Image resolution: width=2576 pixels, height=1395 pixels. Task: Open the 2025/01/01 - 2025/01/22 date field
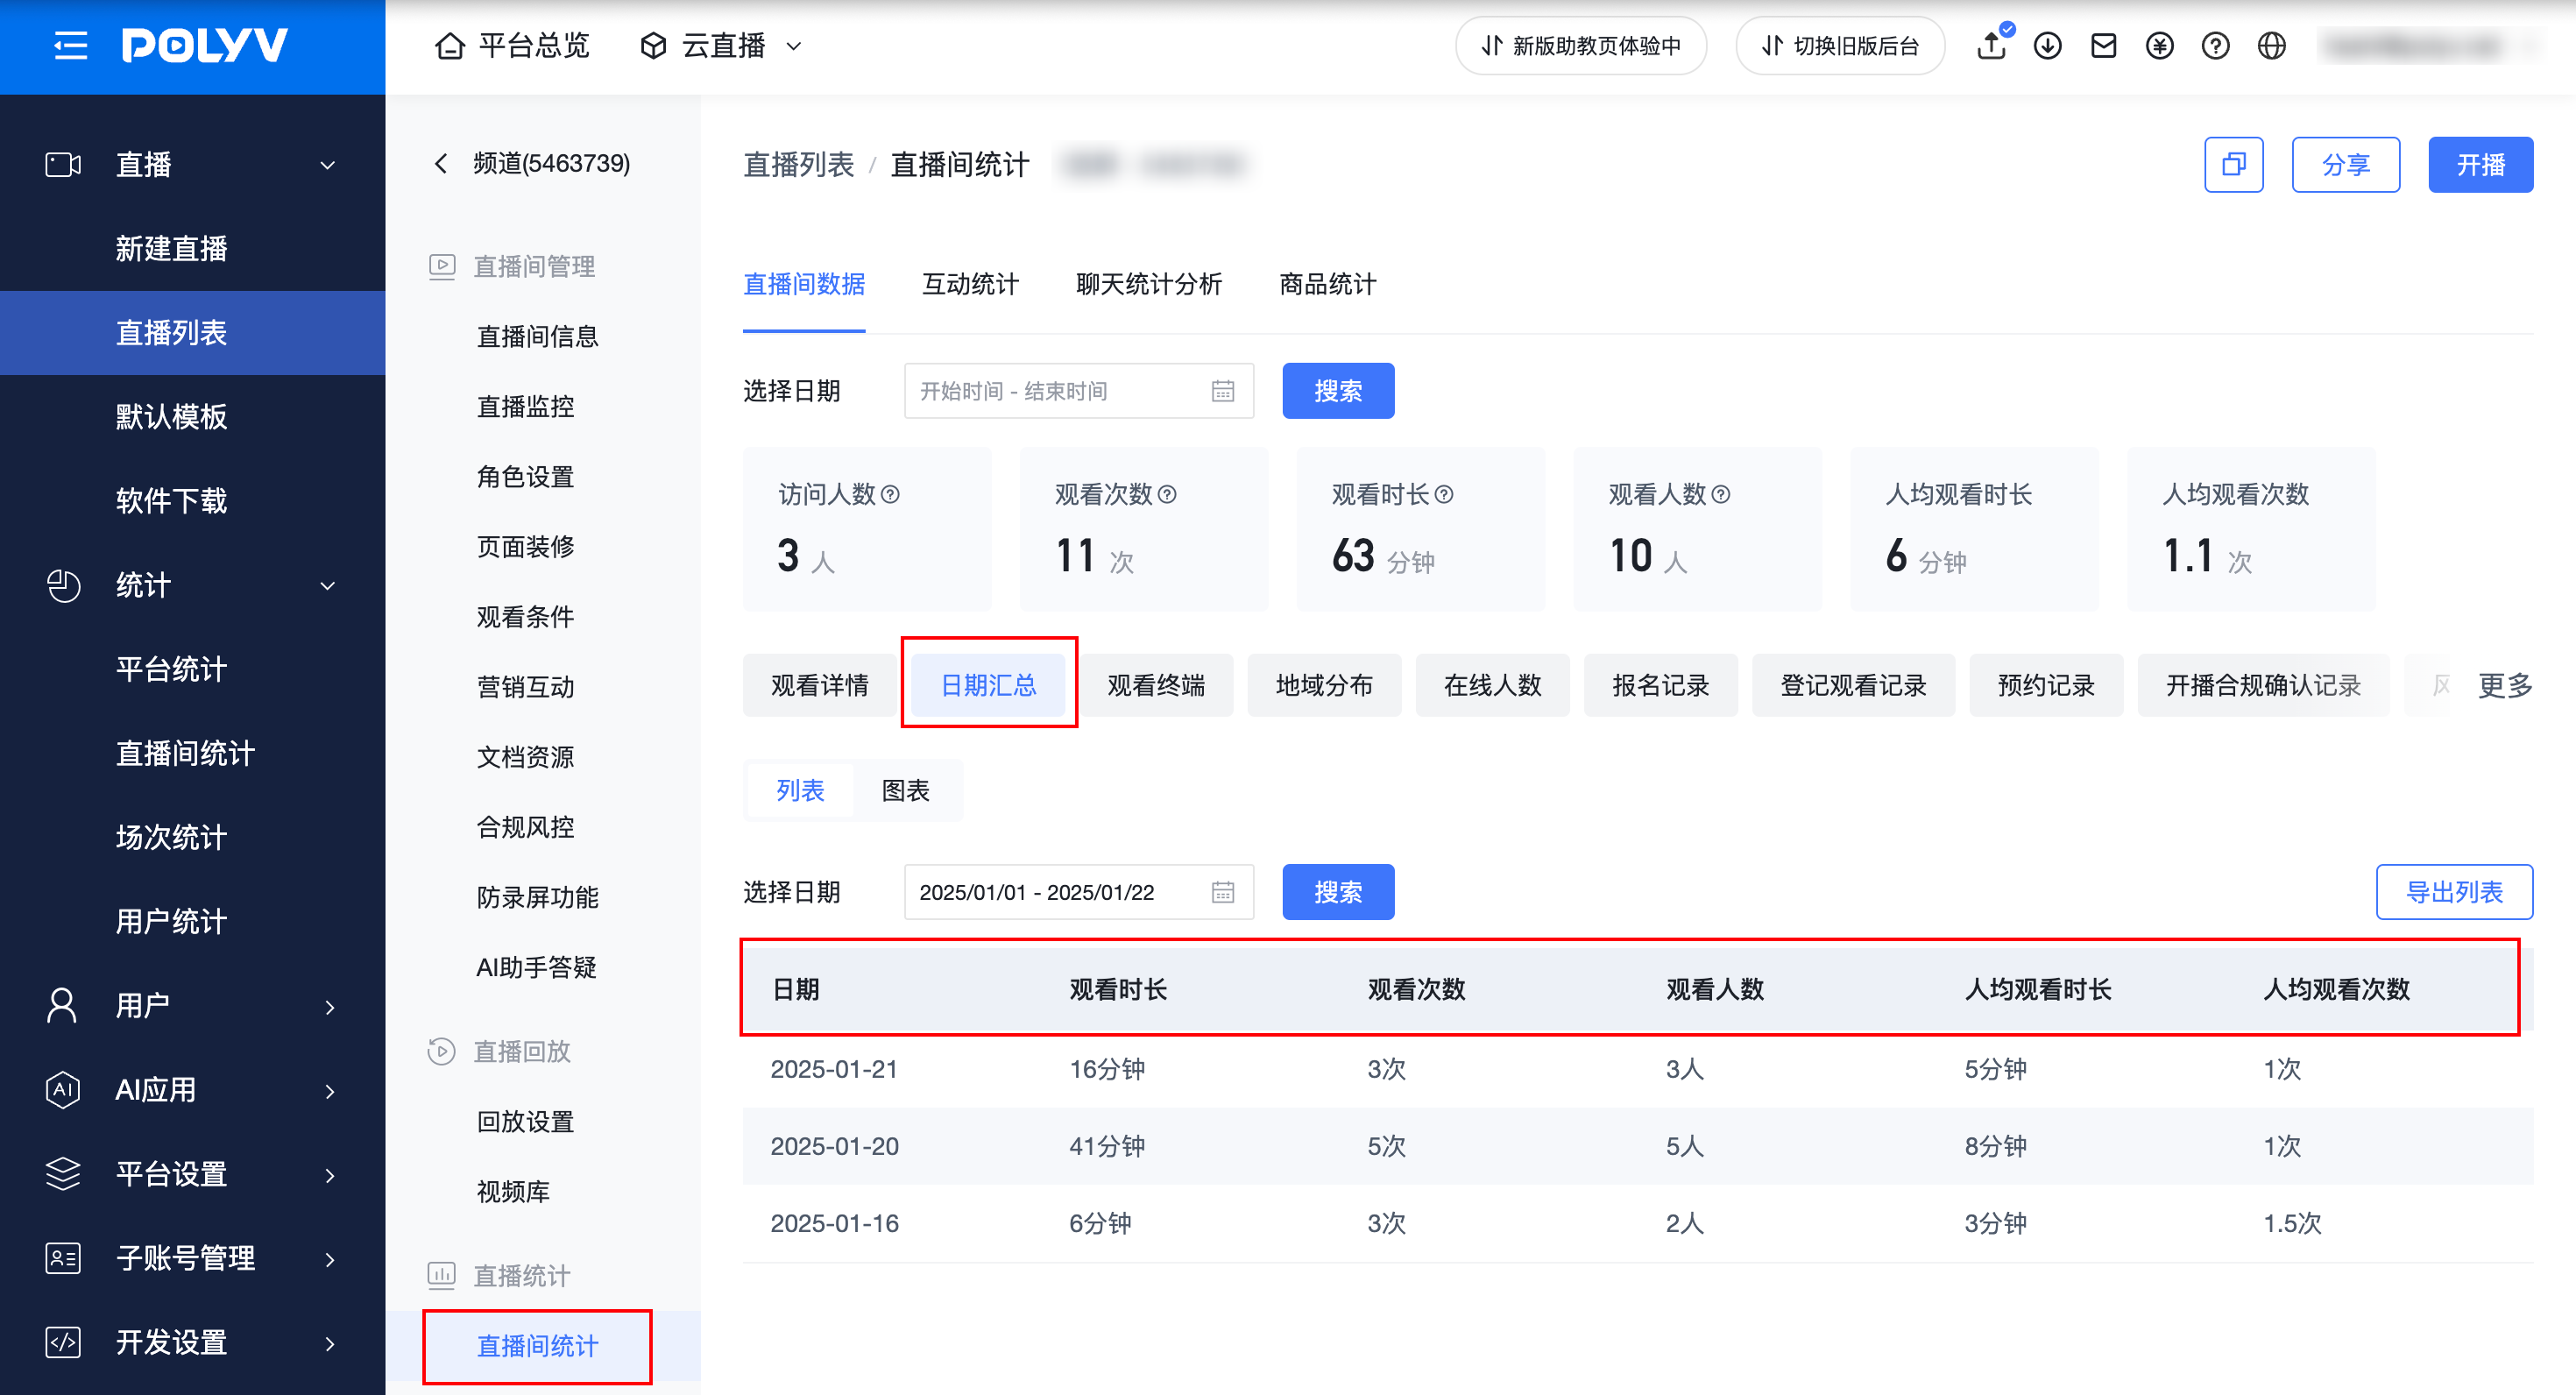(1079, 892)
